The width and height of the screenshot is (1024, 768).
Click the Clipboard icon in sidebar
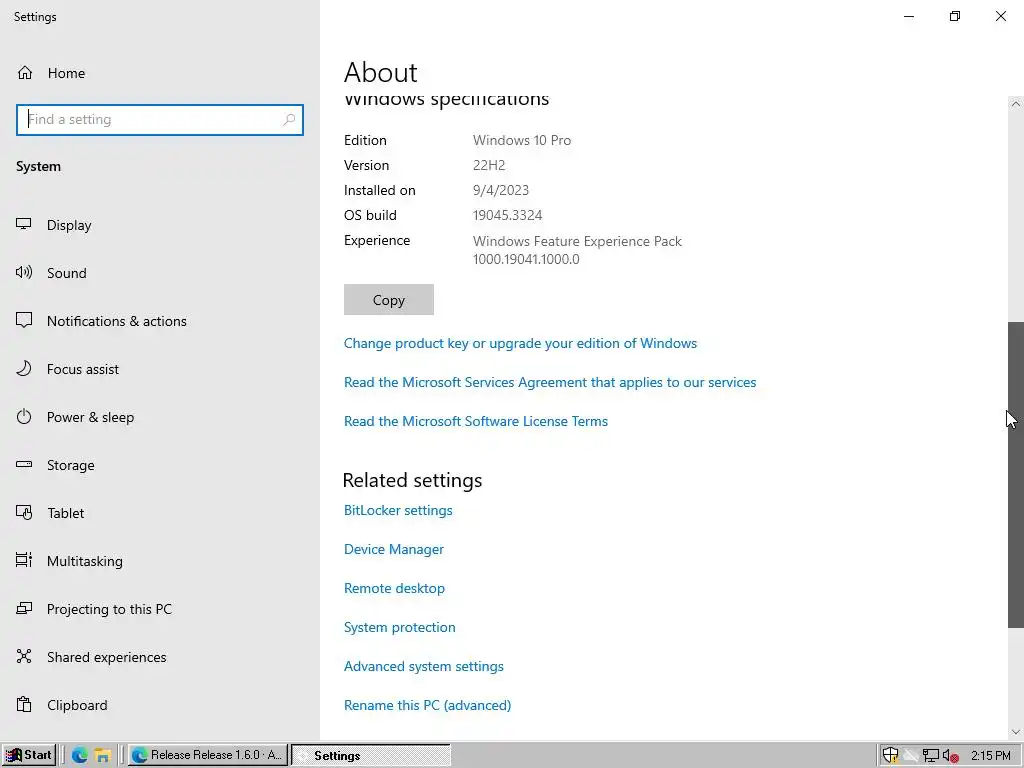[x=24, y=705]
